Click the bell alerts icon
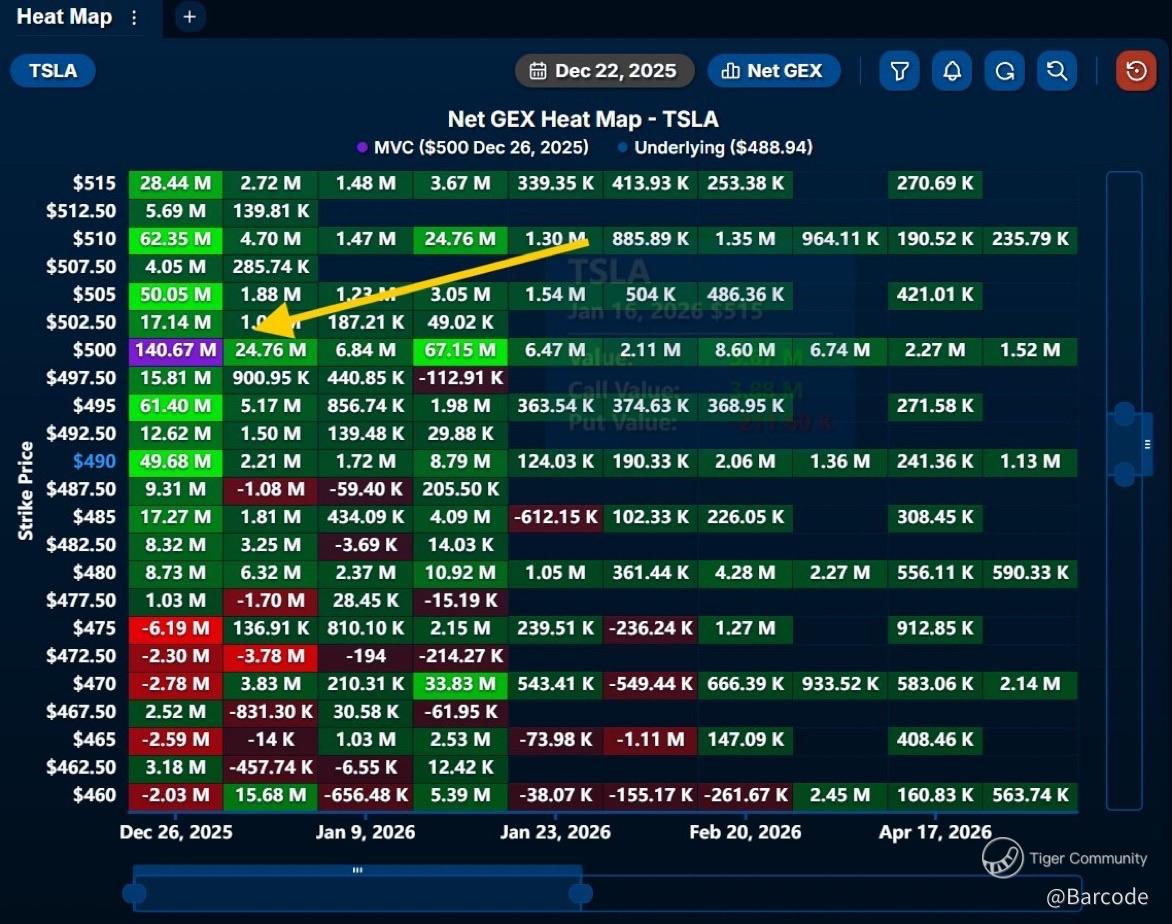The image size is (1172, 924). pyautogui.click(x=952, y=71)
